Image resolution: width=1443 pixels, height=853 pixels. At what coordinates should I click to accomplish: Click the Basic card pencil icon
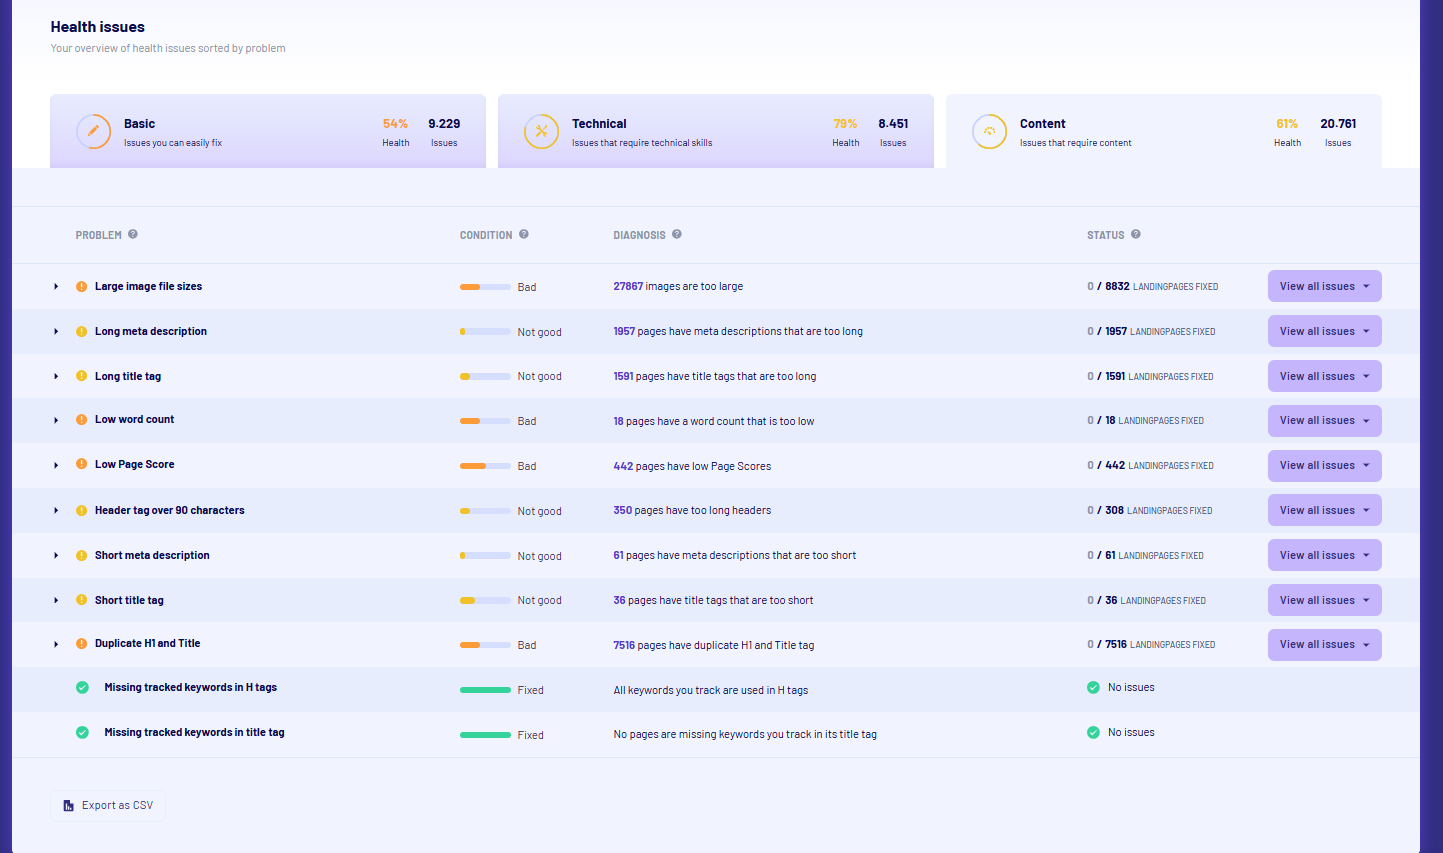(x=93, y=131)
